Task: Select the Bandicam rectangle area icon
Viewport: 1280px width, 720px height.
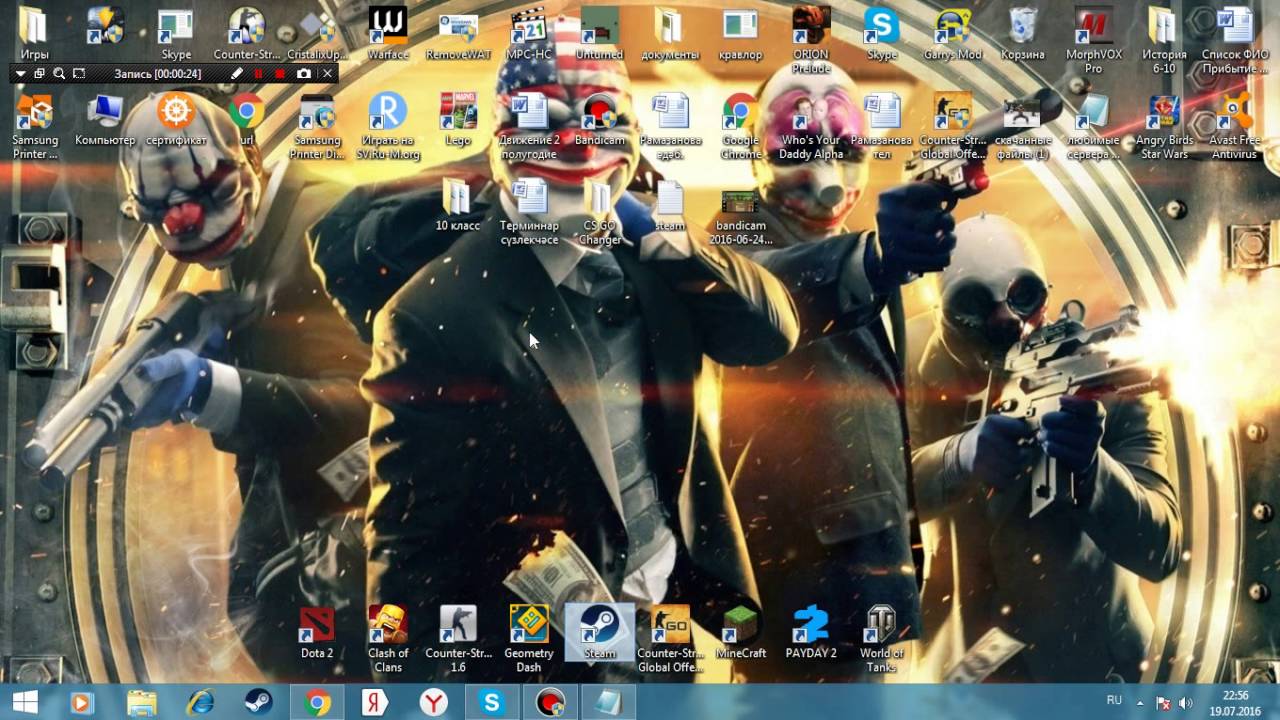Action: 79,74
